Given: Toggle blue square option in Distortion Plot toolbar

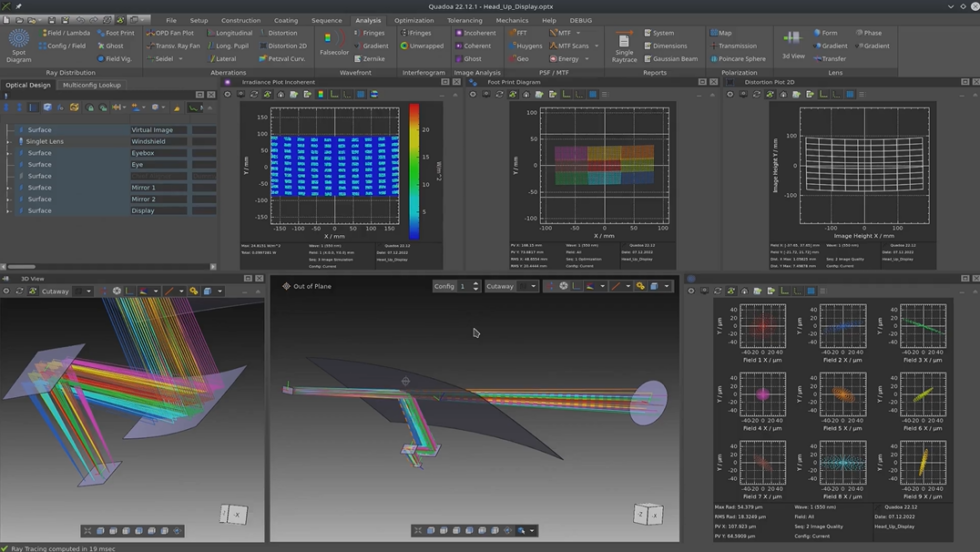Looking at the screenshot, I should (x=850, y=94).
